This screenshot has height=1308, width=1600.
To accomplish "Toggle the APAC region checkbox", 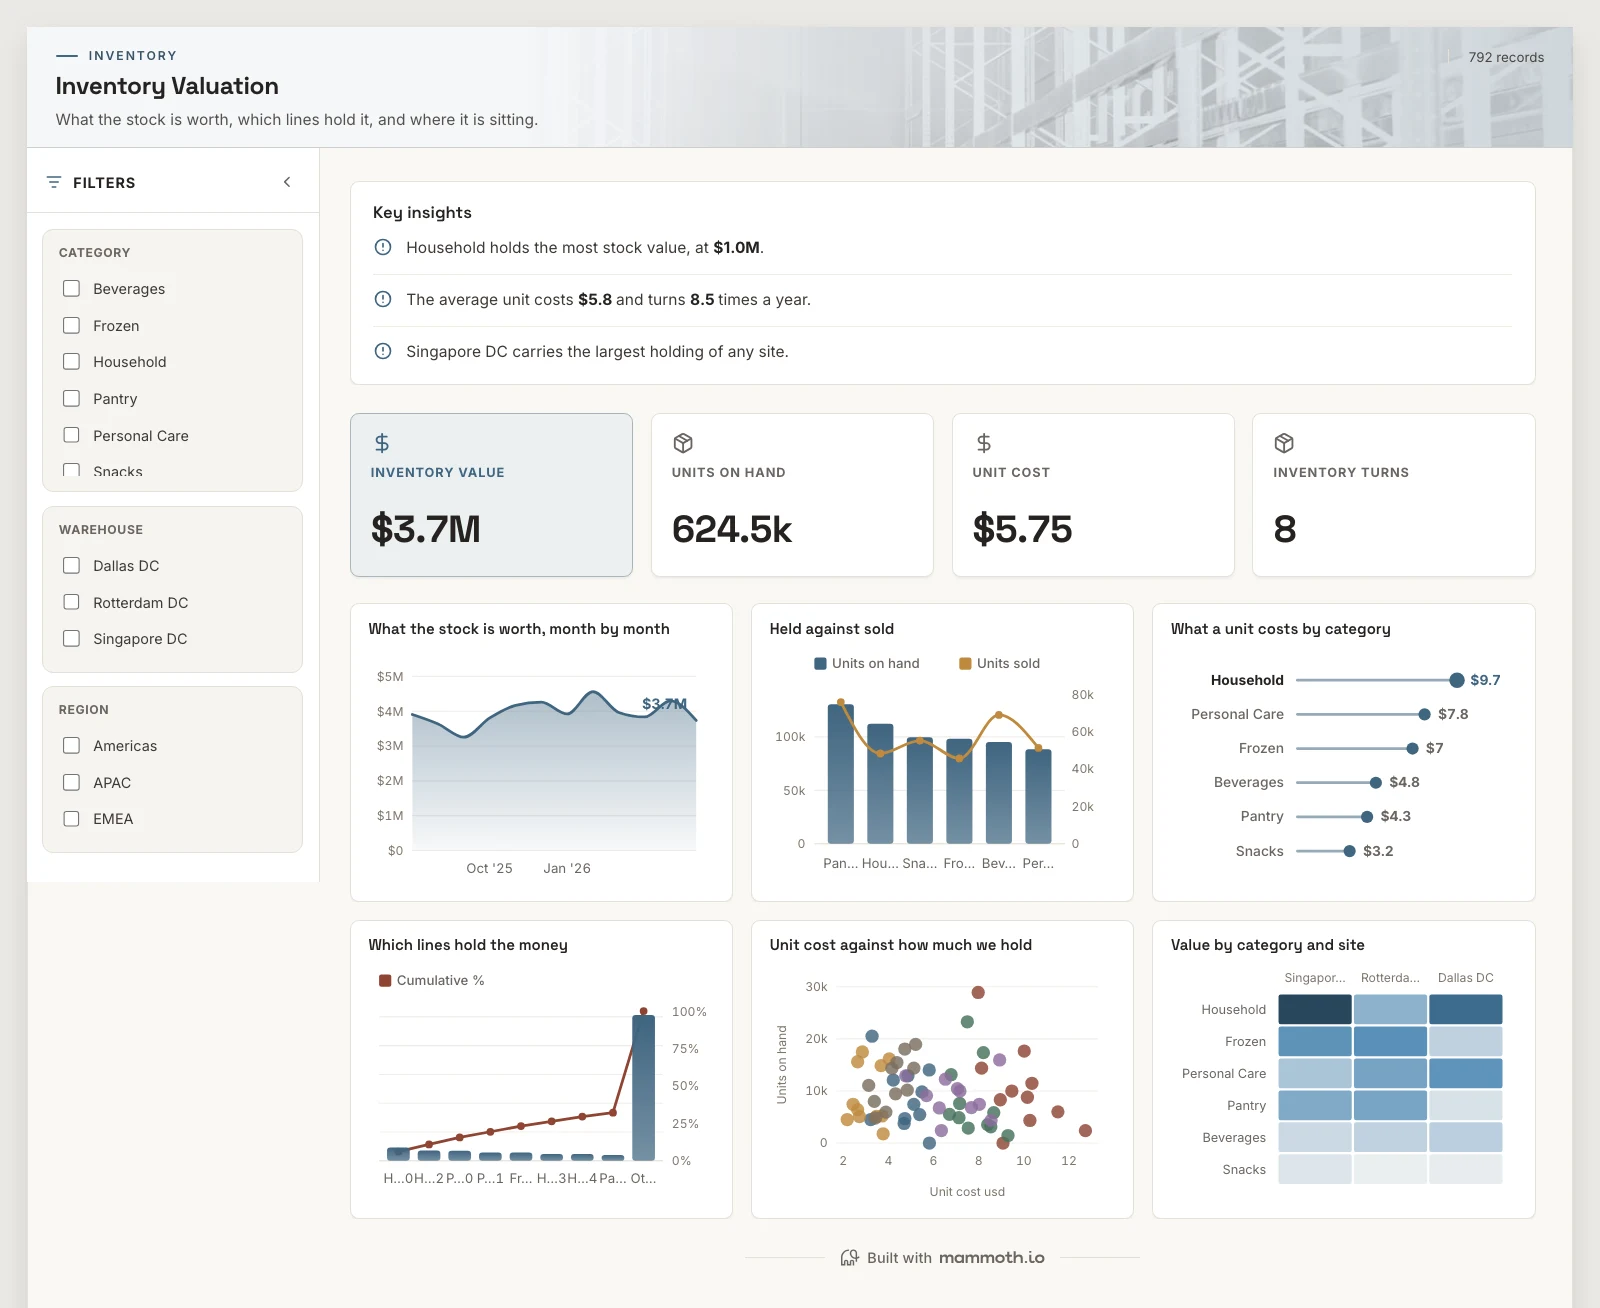I will 71,782.
